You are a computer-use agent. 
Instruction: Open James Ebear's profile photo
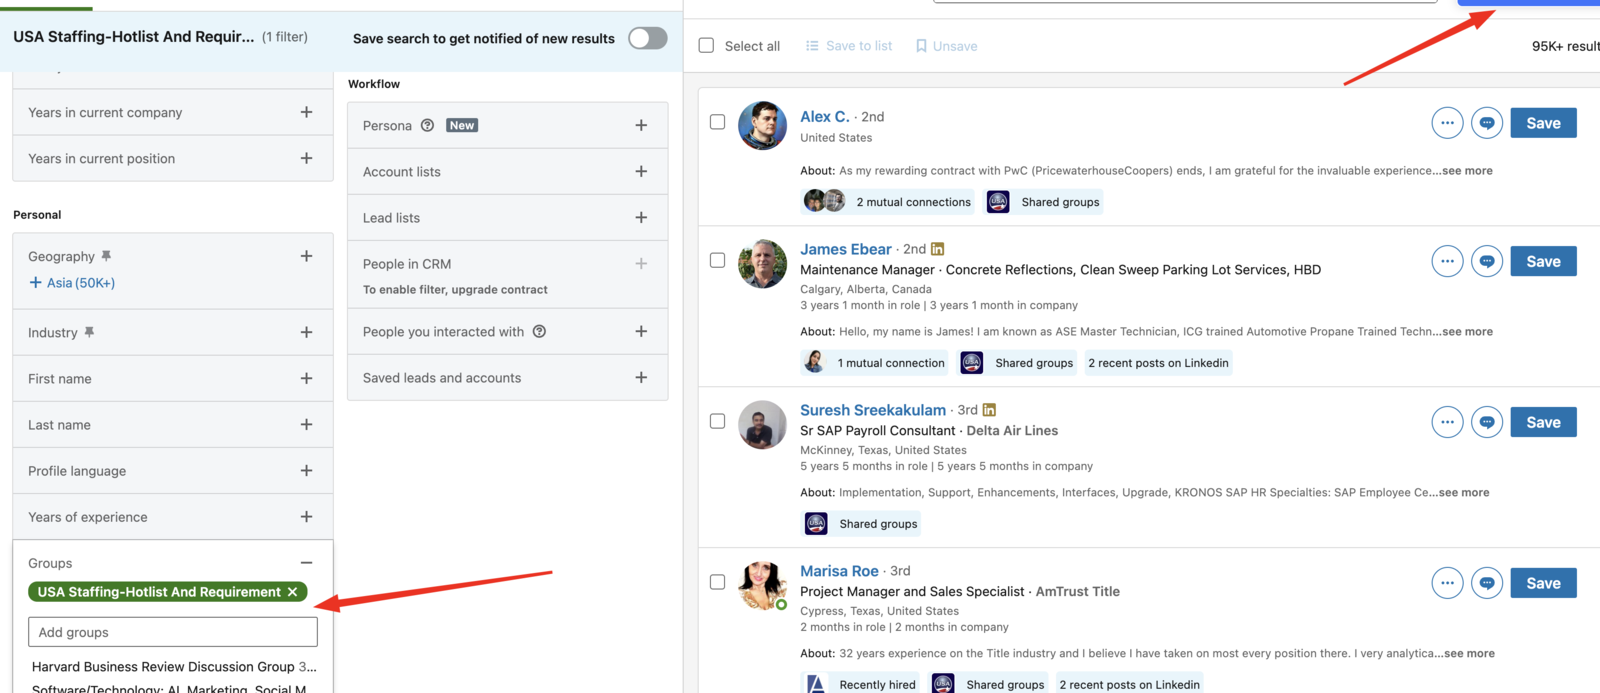click(x=762, y=263)
